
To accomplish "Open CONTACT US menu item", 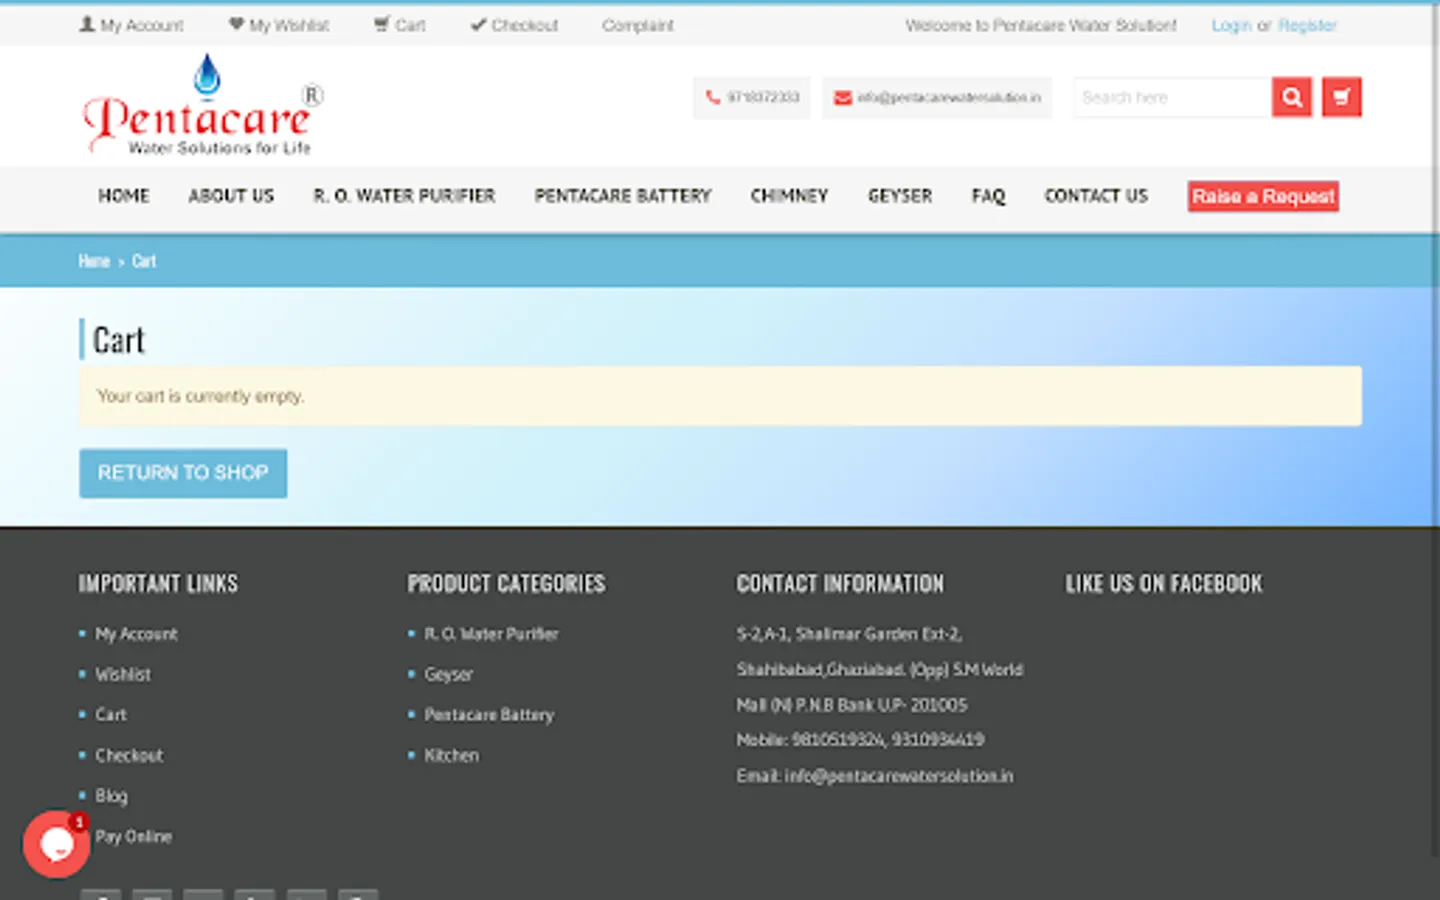I will coord(1096,196).
